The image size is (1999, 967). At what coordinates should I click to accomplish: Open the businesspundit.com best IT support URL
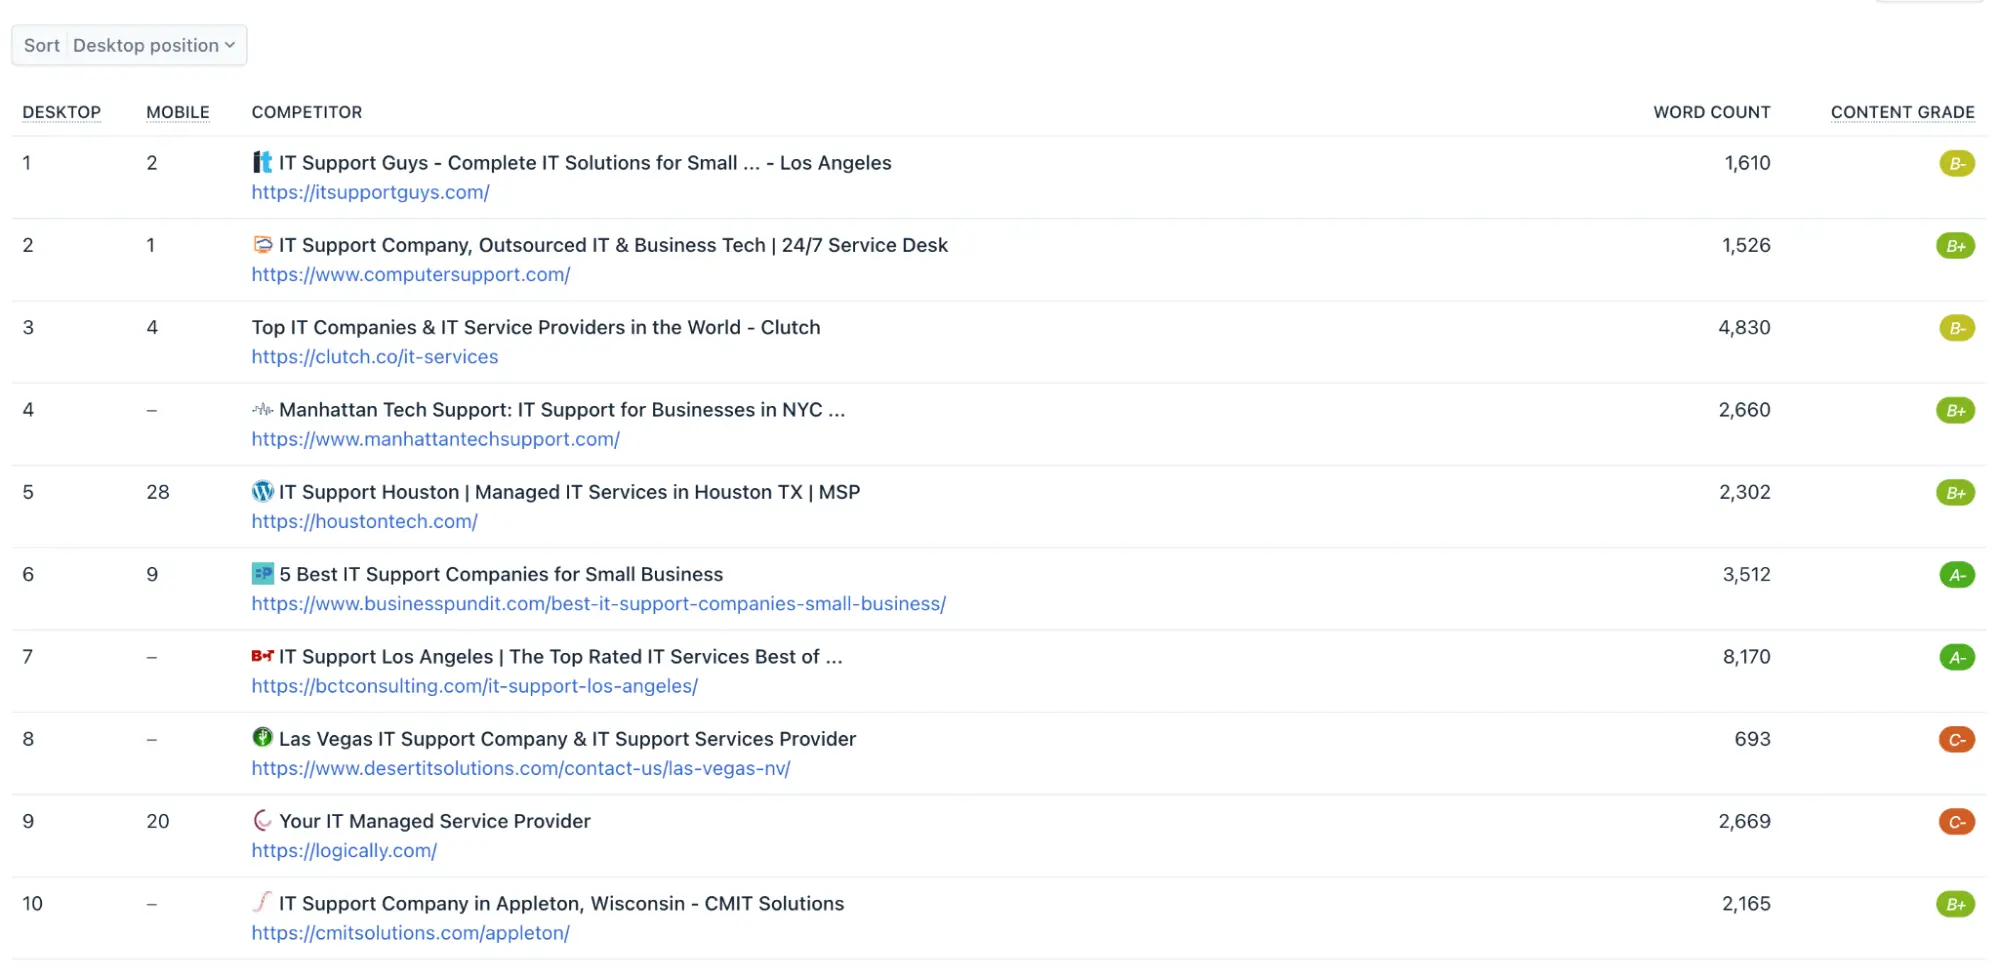coord(598,604)
